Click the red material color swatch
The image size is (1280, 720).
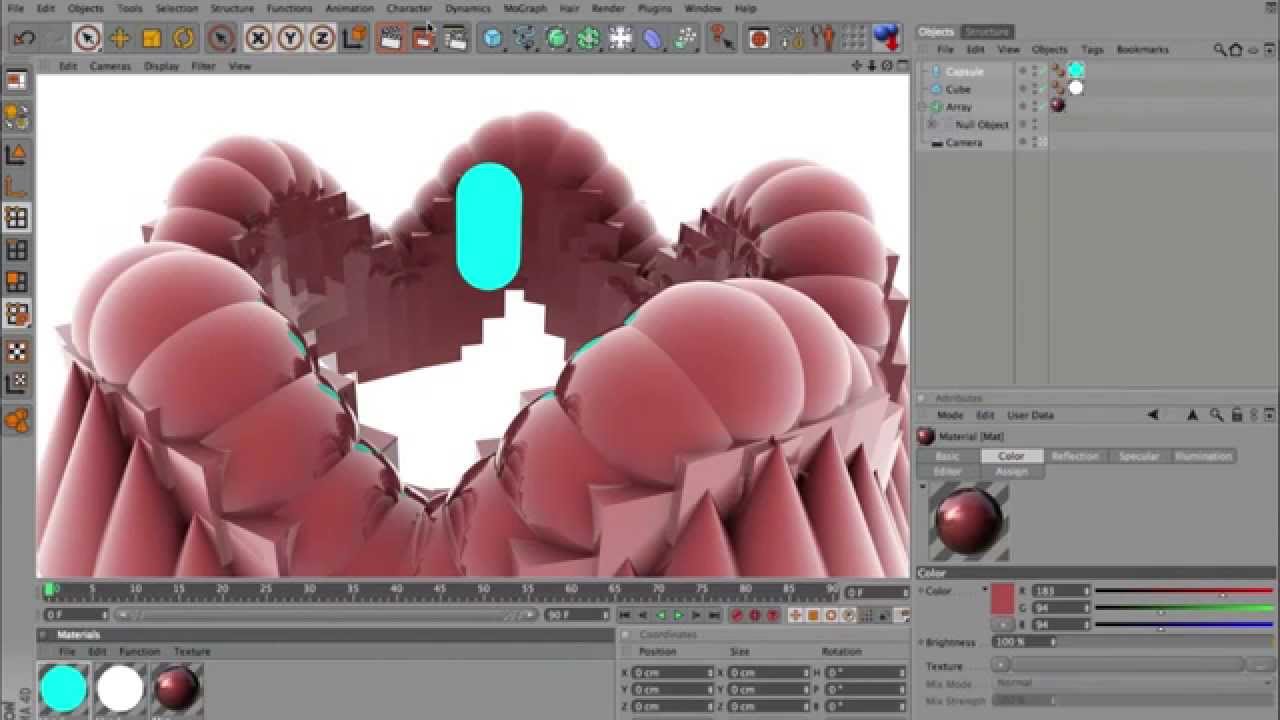pos(1003,599)
